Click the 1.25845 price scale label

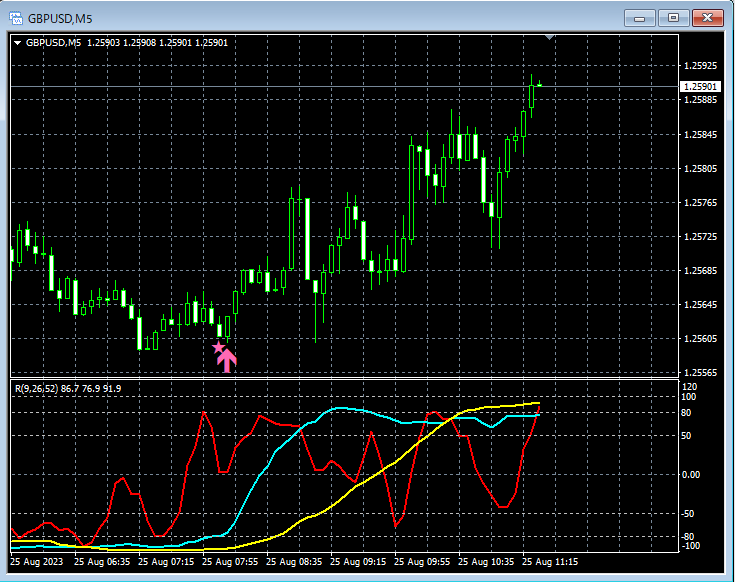(700, 135)
